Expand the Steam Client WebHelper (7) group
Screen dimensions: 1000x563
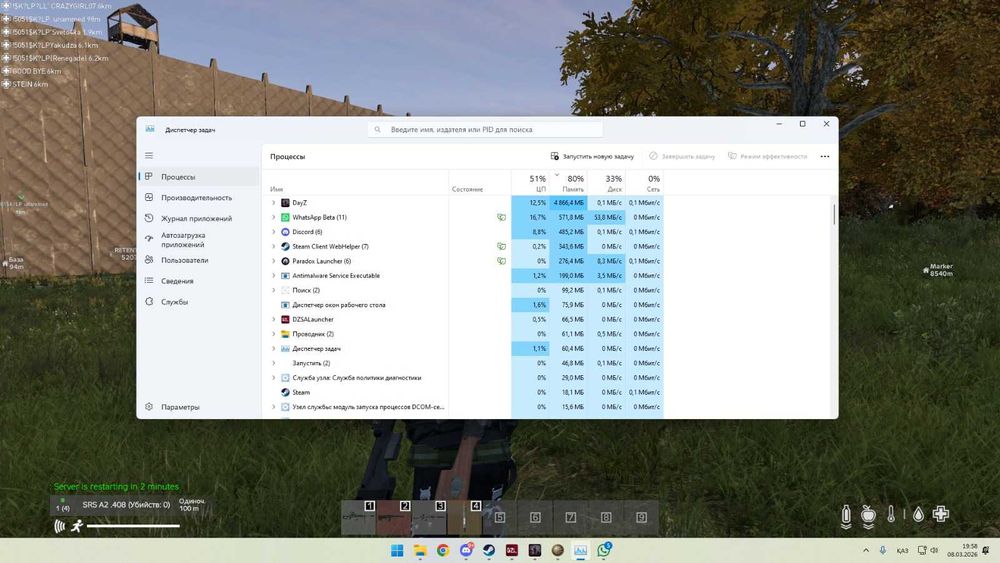274,247
